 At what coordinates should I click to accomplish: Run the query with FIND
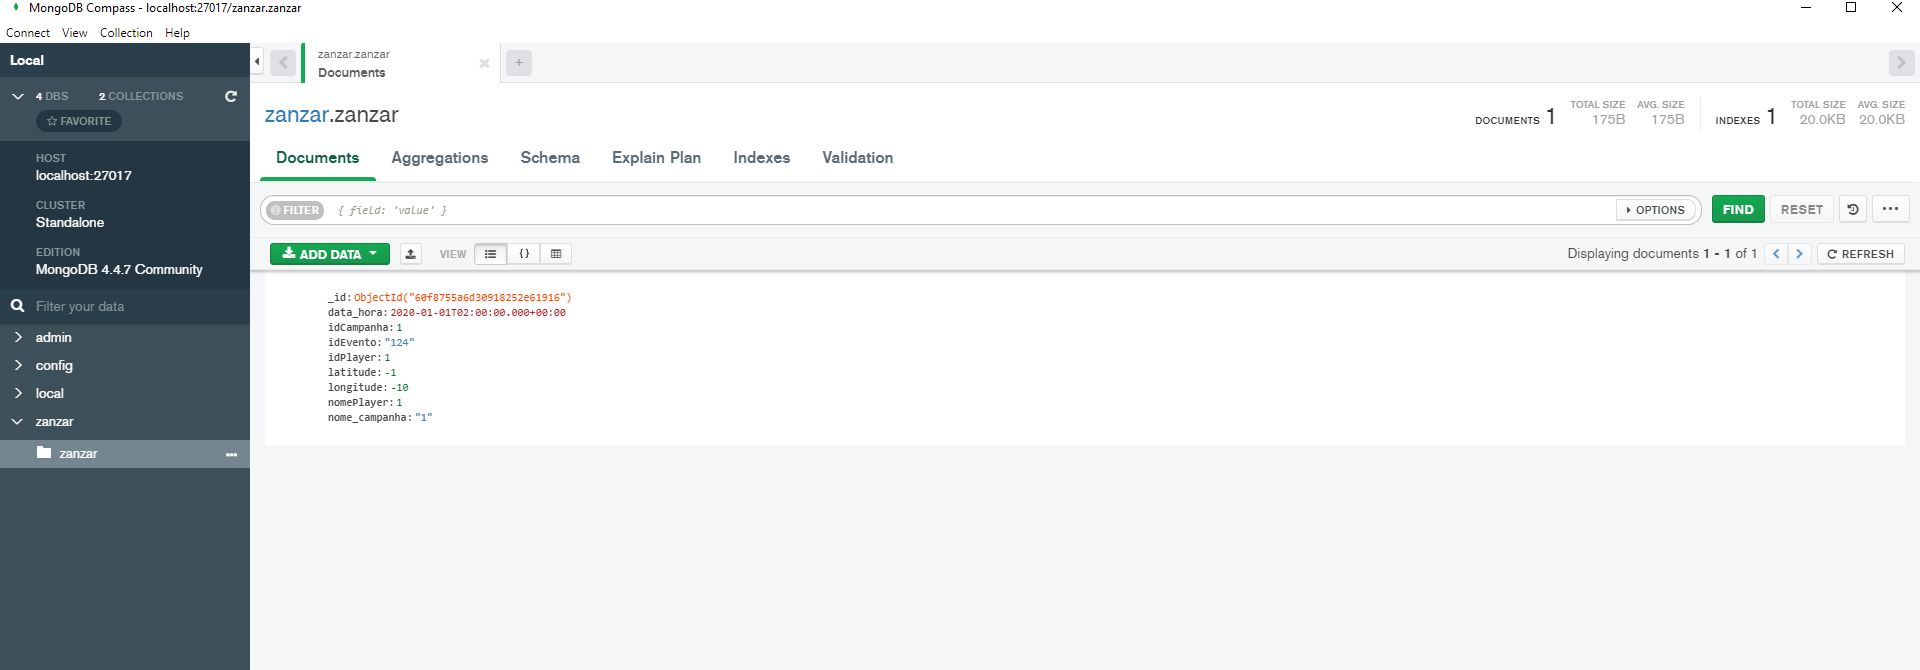coord(1738,209)
